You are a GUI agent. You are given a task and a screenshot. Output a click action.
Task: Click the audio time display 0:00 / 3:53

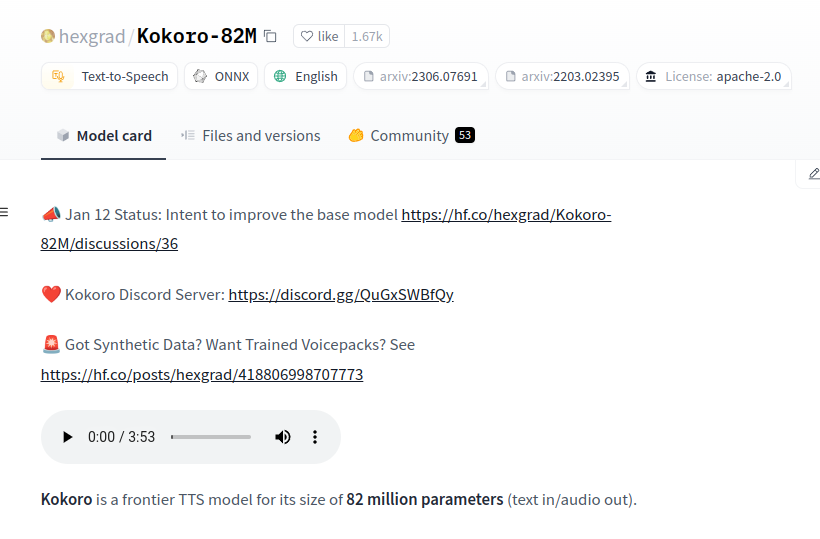pos(121,437)
